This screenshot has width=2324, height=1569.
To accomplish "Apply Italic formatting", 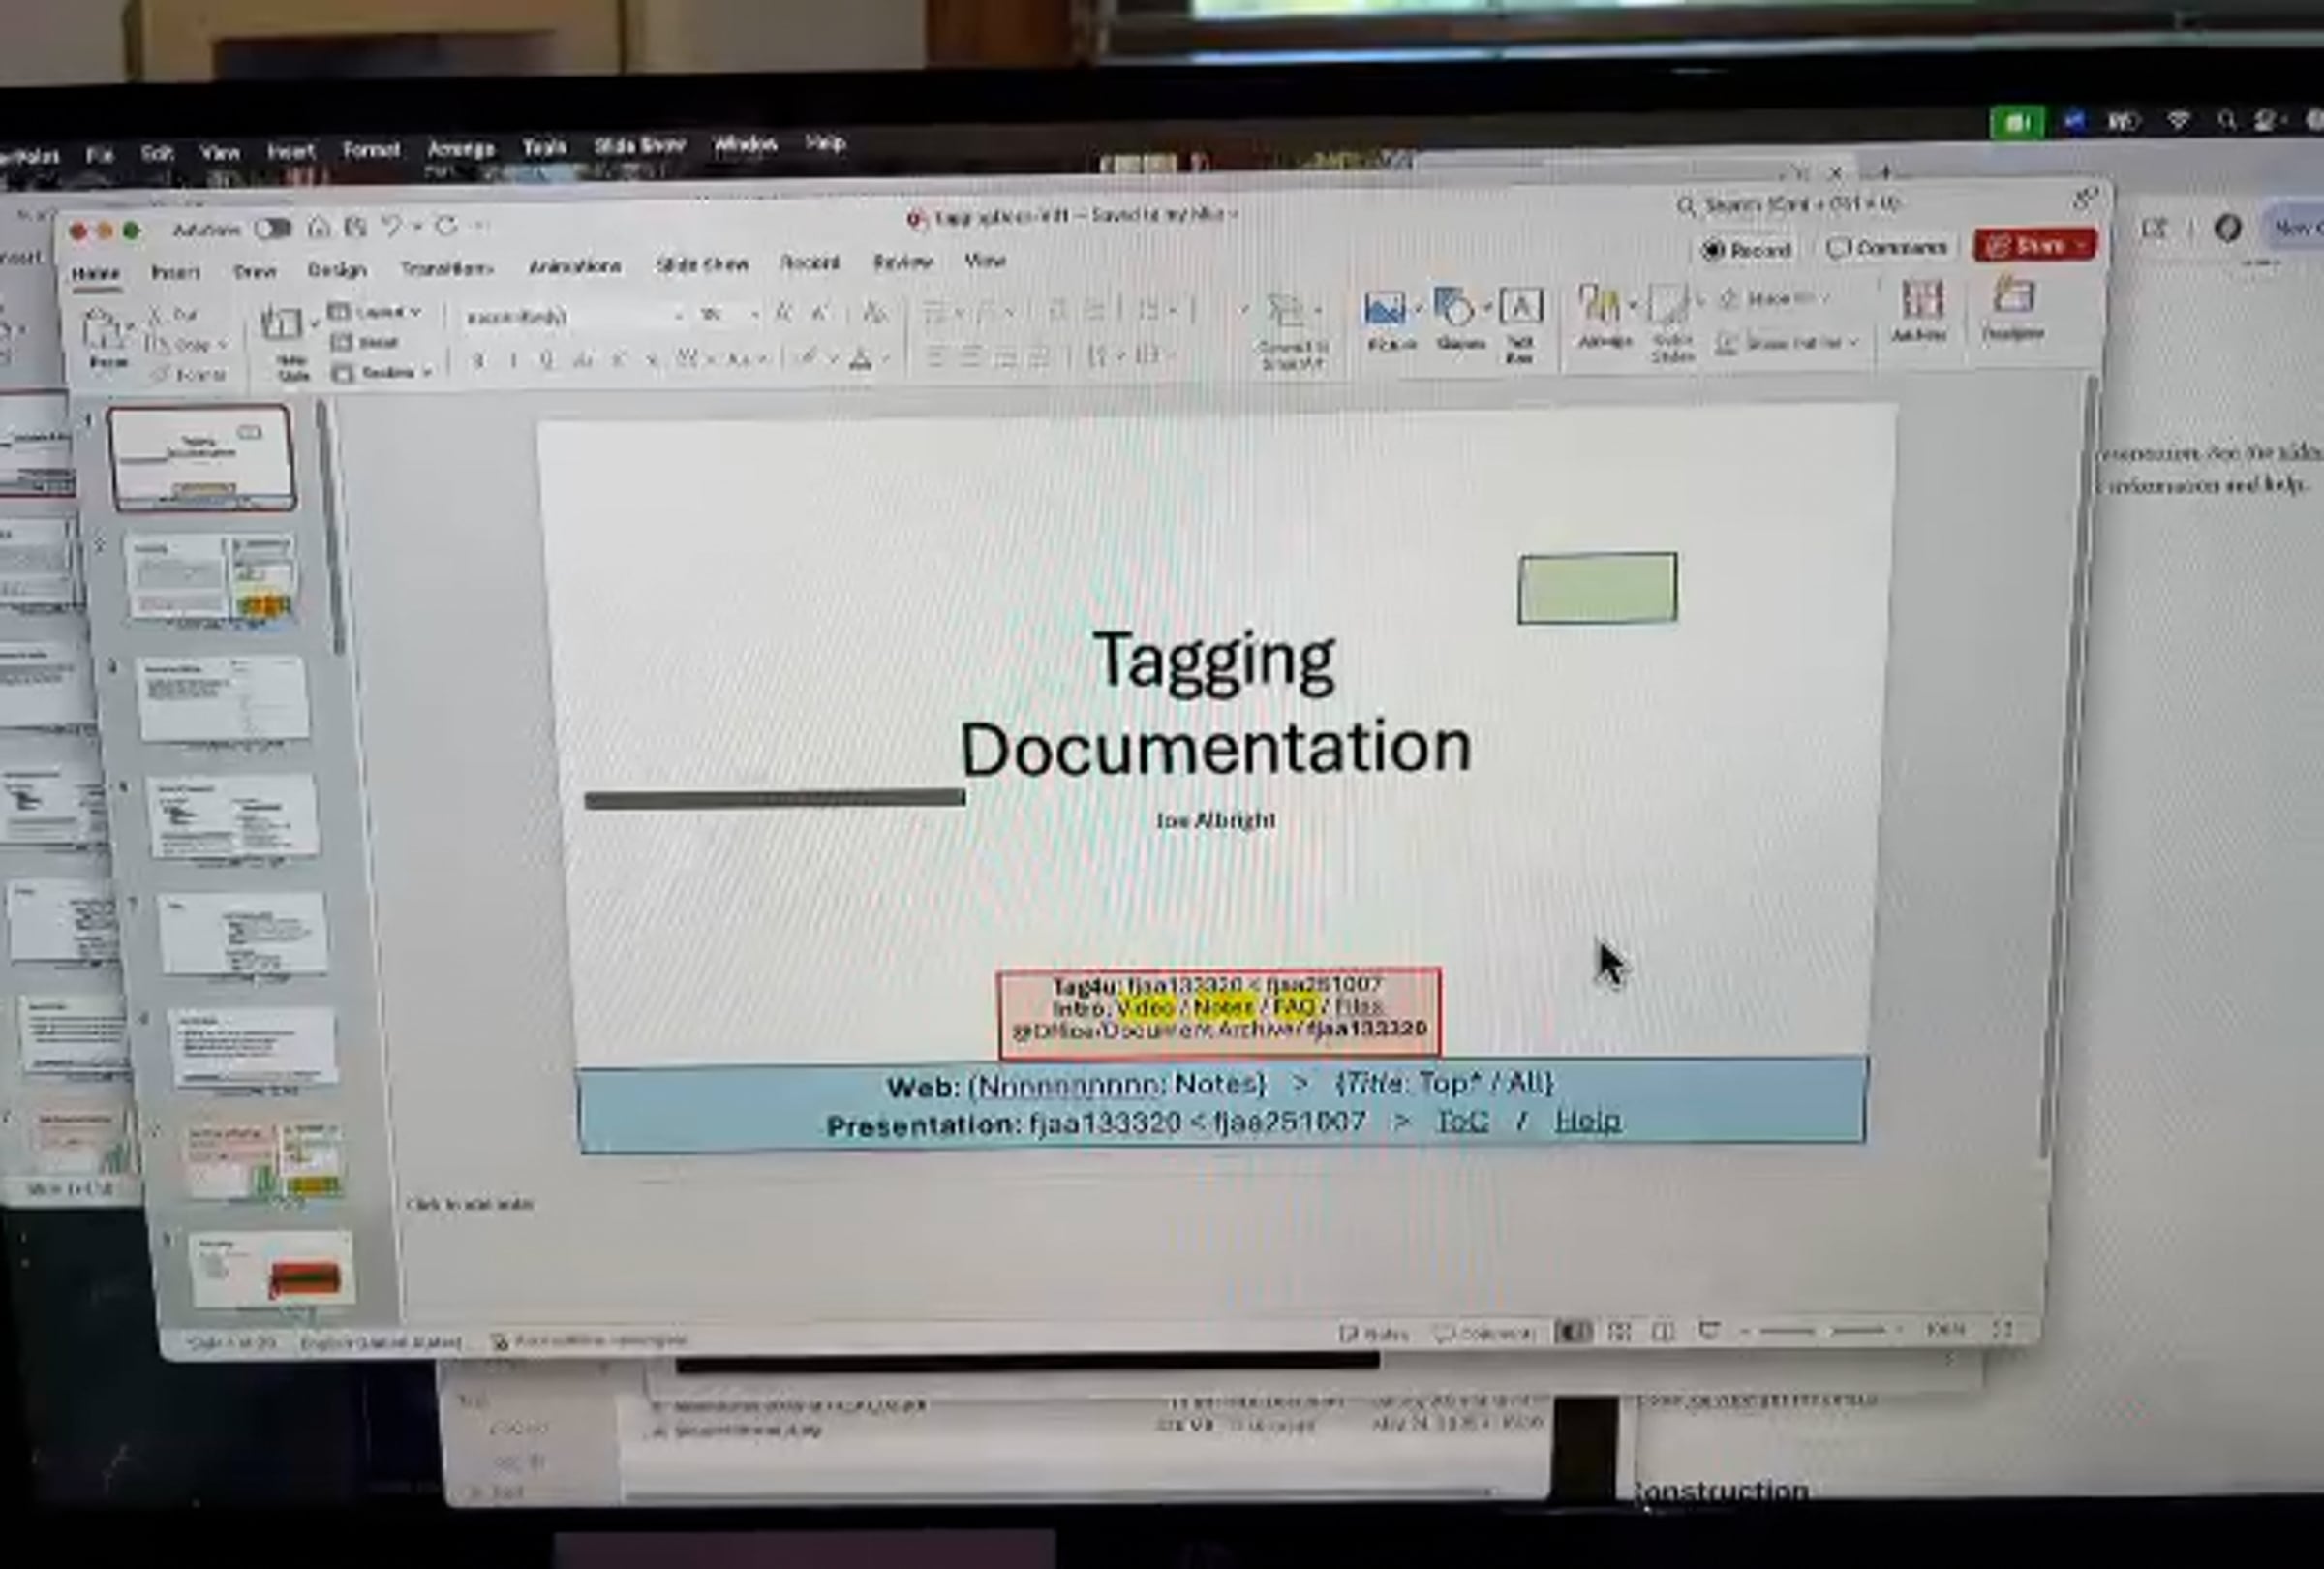I will pyautogui.click(x=513, y=360).
